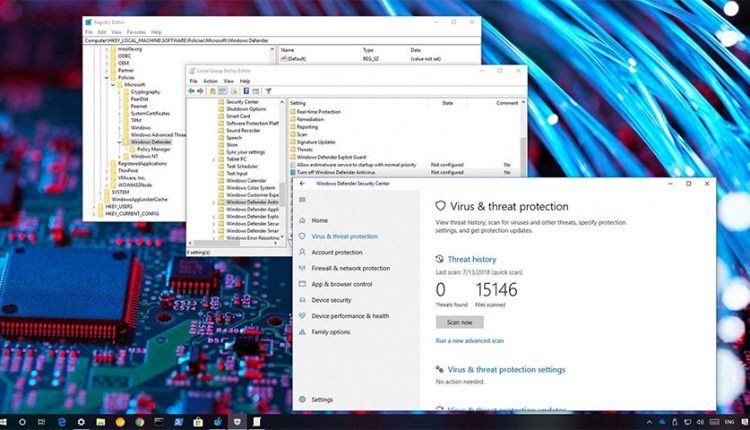Expand HKEY_USERS in Registry Editor

(94, 207)
